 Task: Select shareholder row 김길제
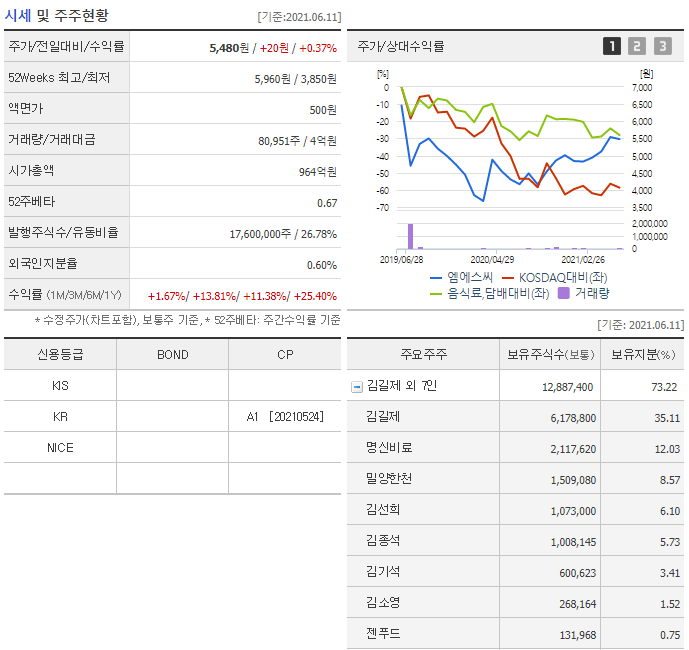[515, 417]
